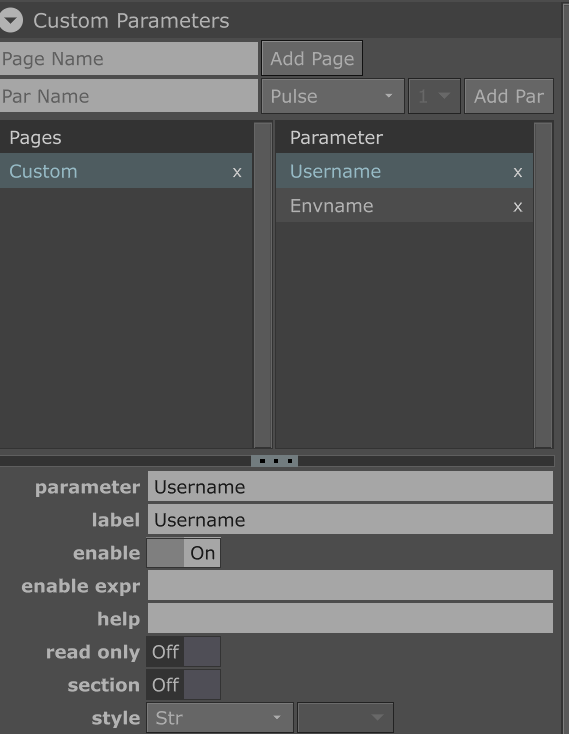Click the Parameter list scrollbar

[x=543, y=285]
